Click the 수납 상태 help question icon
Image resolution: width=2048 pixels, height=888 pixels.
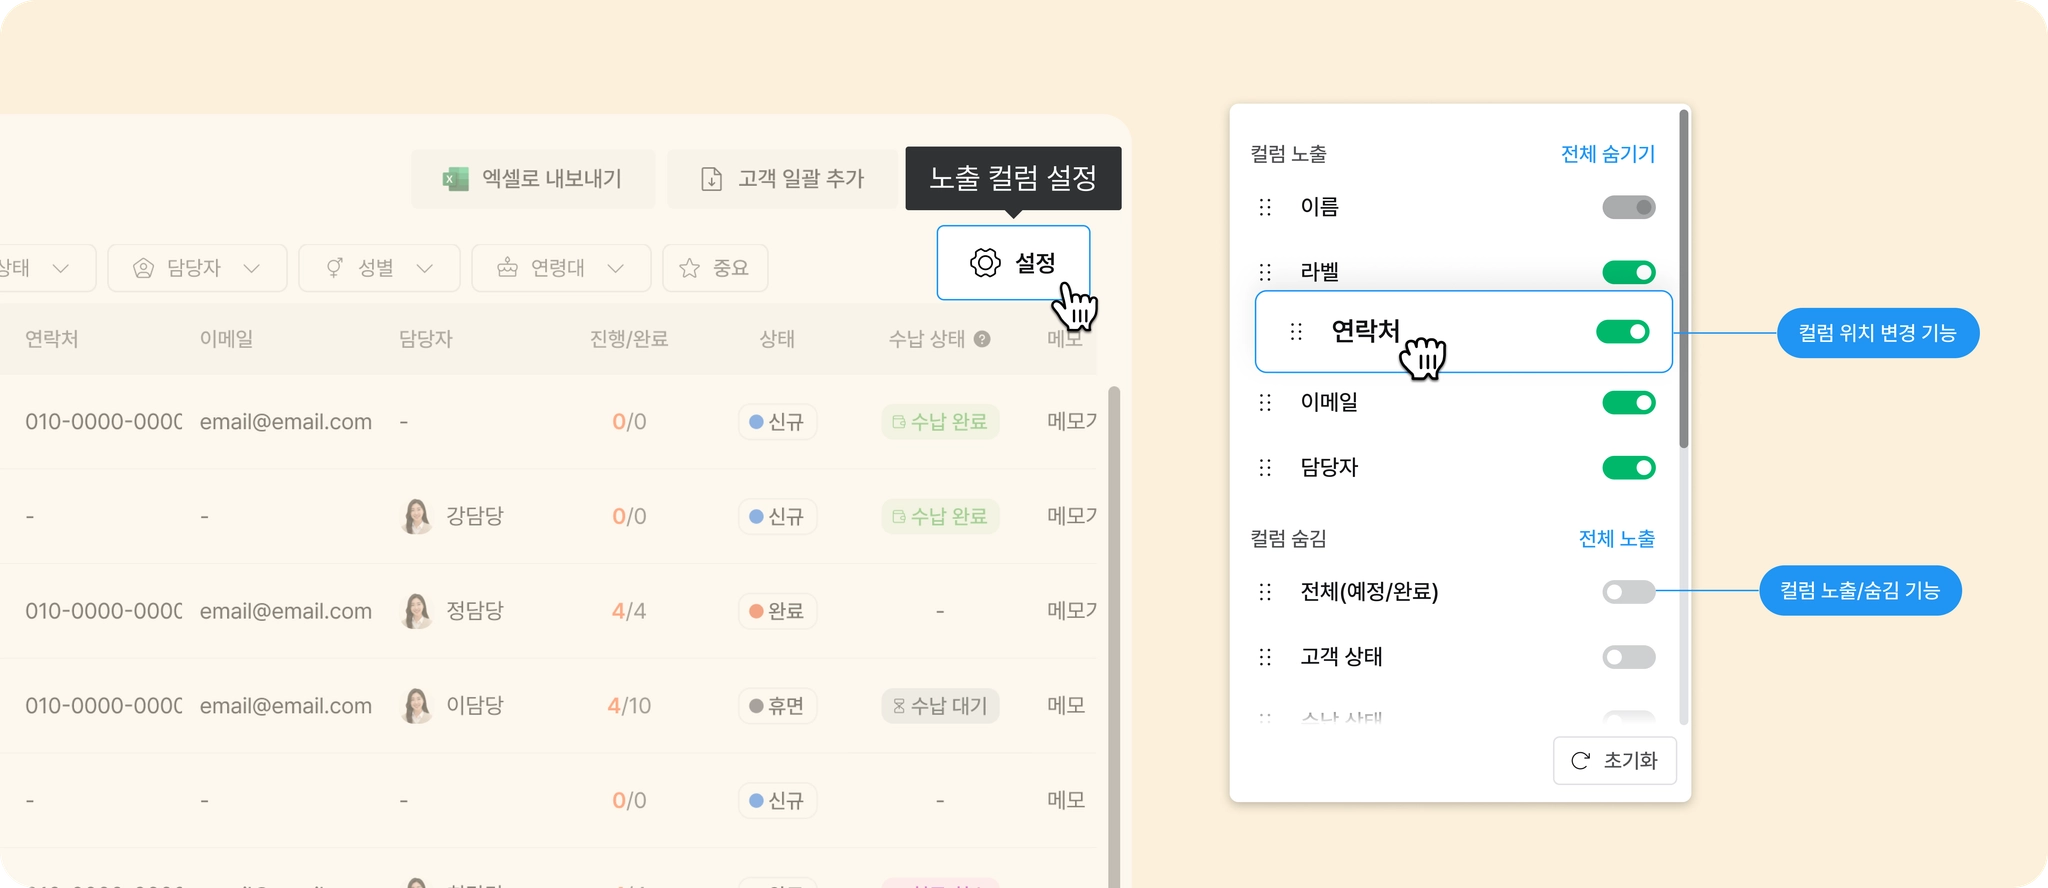pos(982,339)
